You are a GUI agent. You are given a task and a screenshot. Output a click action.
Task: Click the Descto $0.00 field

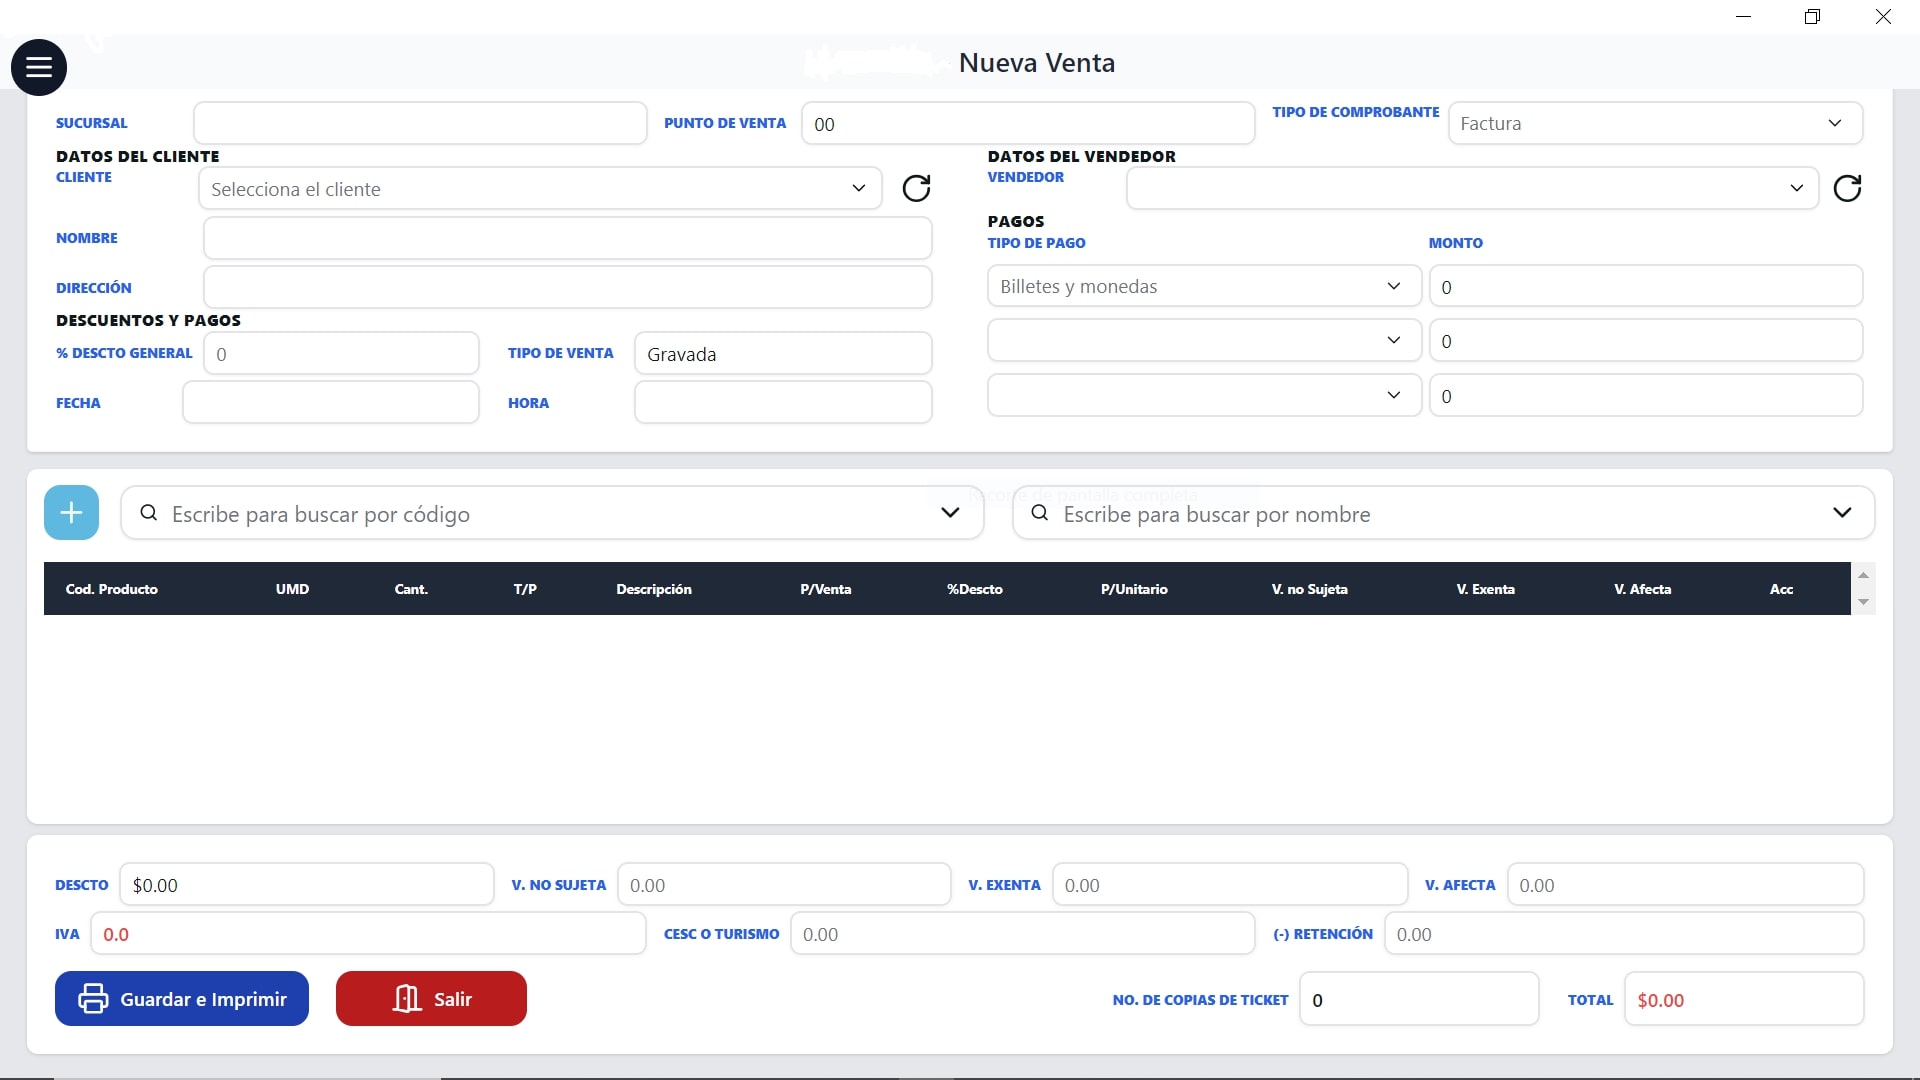(x=307, y=885)
